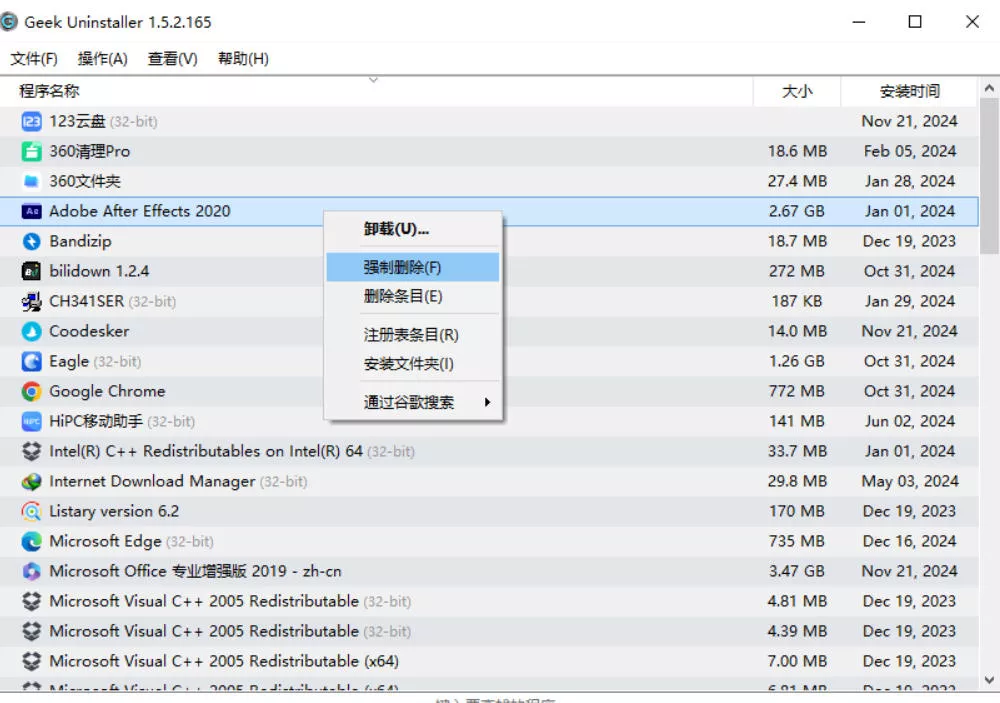Choose 卸载(U)... in the context menu
The image size is (1000, 703).
[x=413, y=229]
